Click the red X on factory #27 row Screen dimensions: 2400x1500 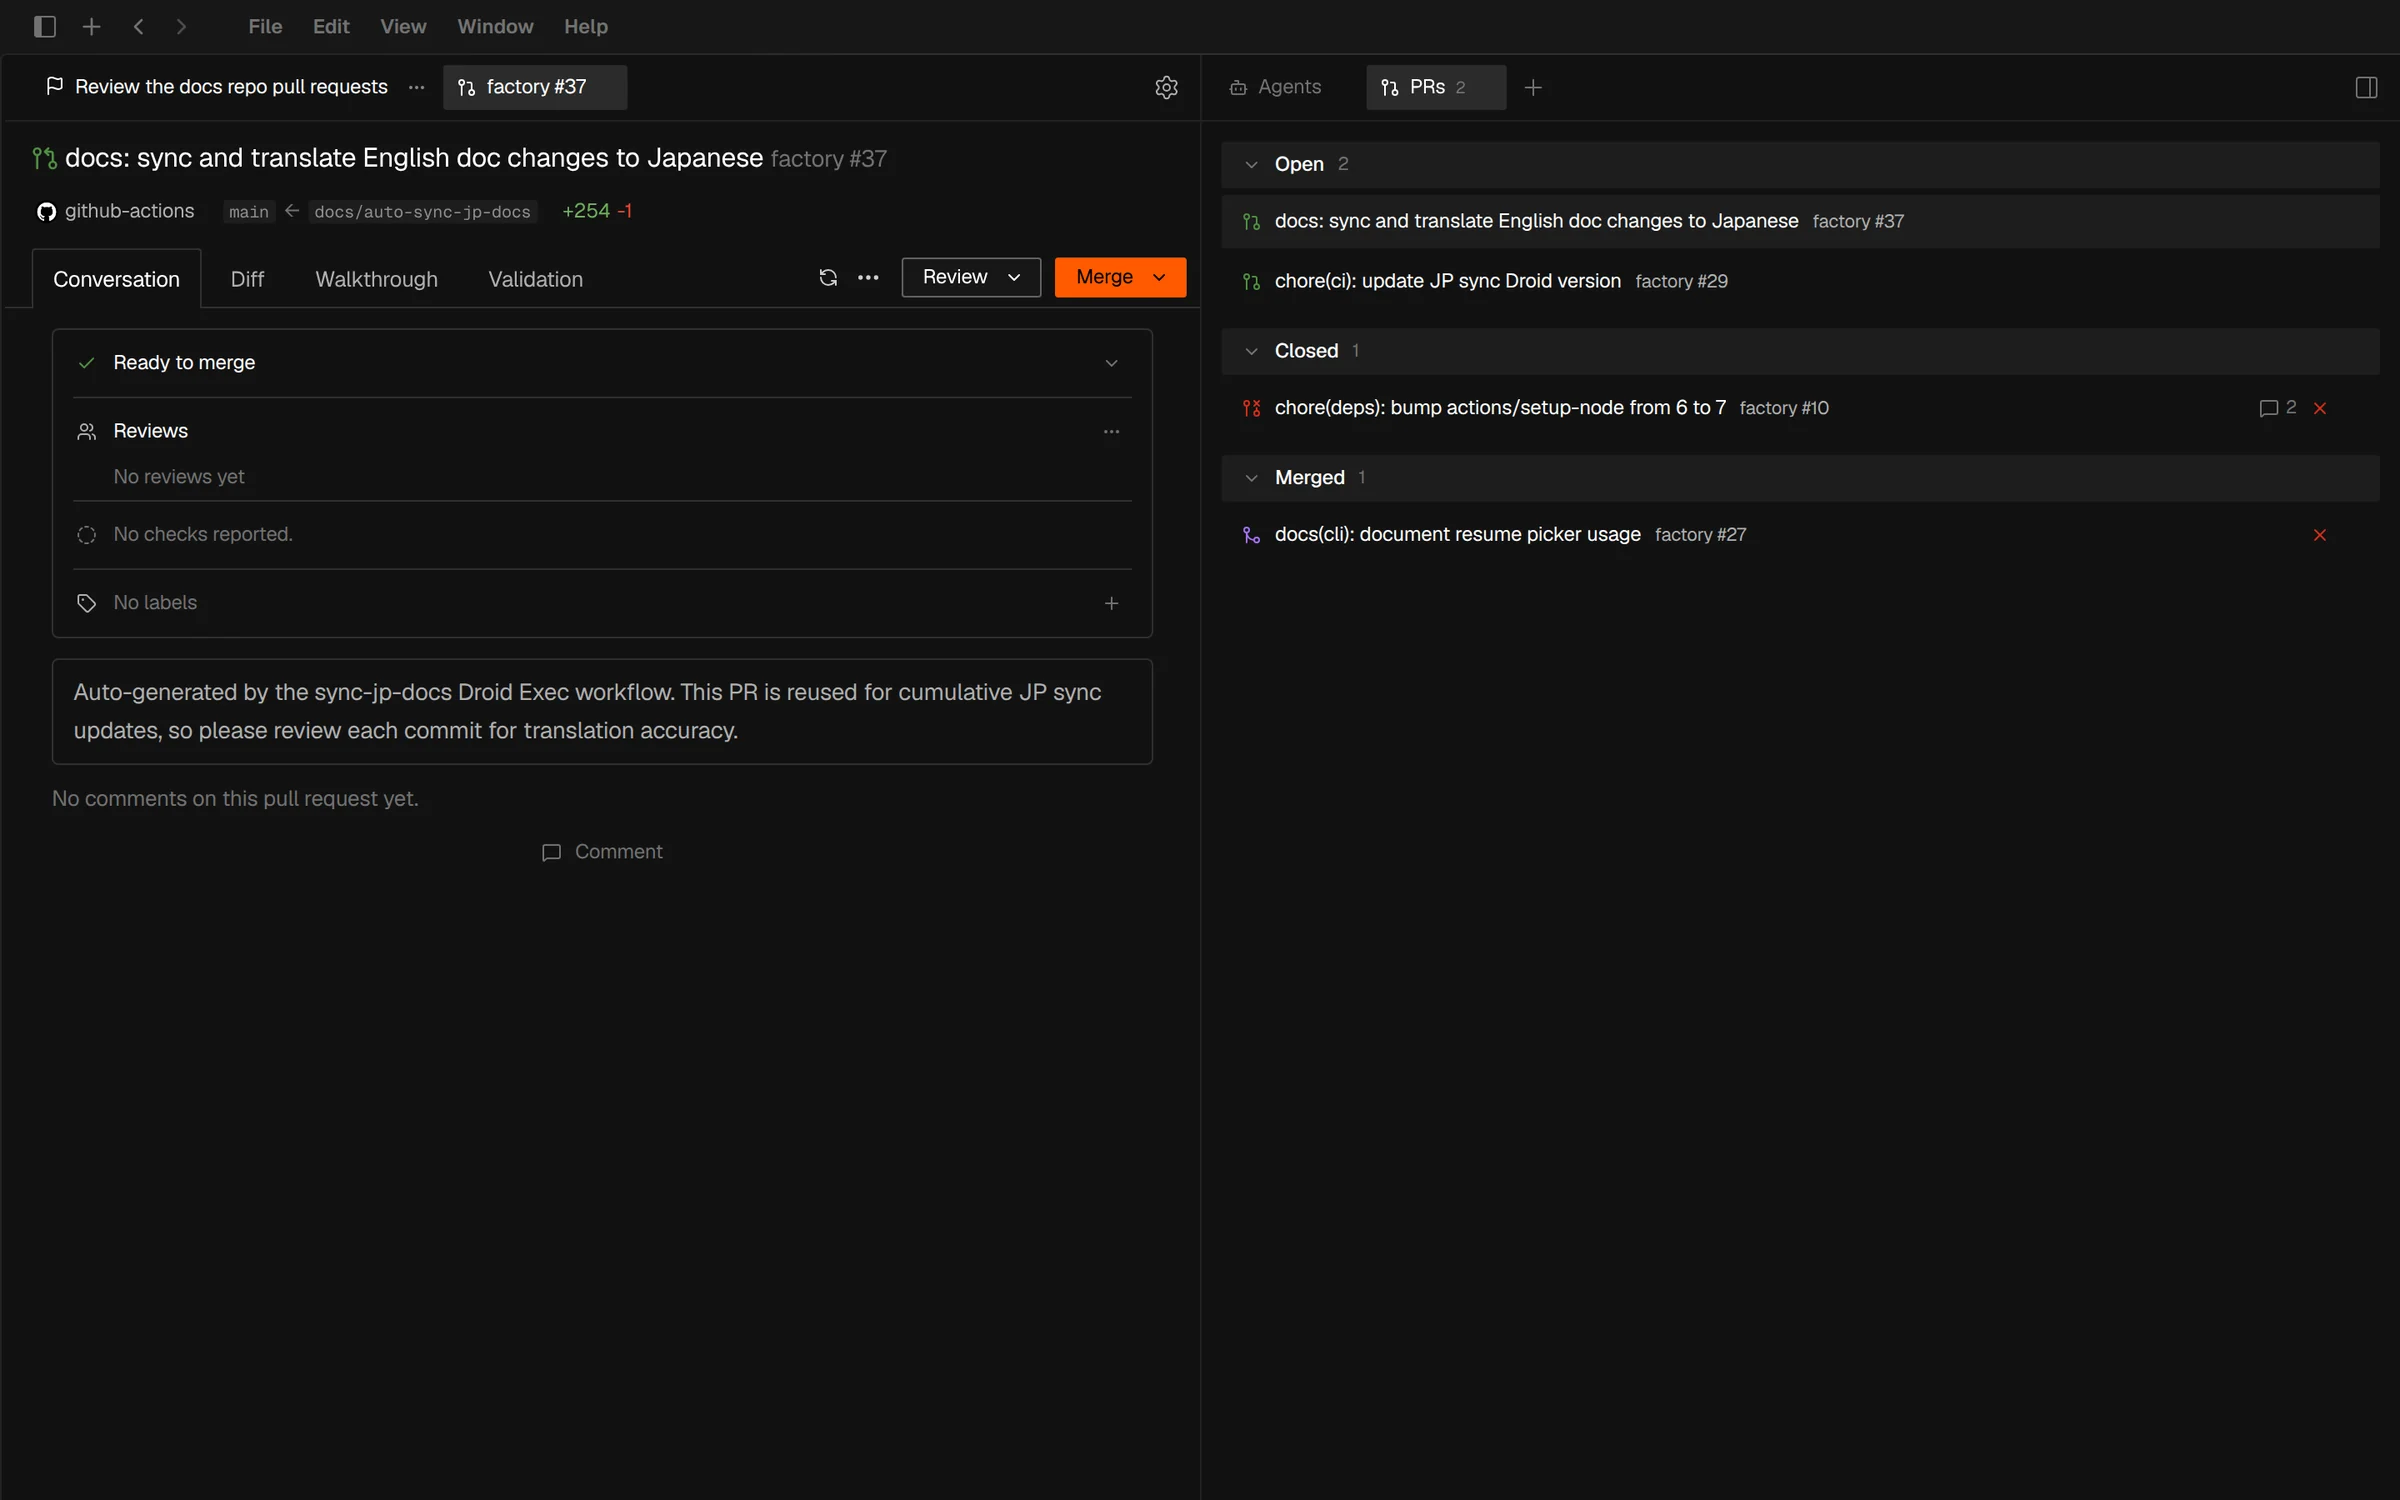tap(2320, 535)
